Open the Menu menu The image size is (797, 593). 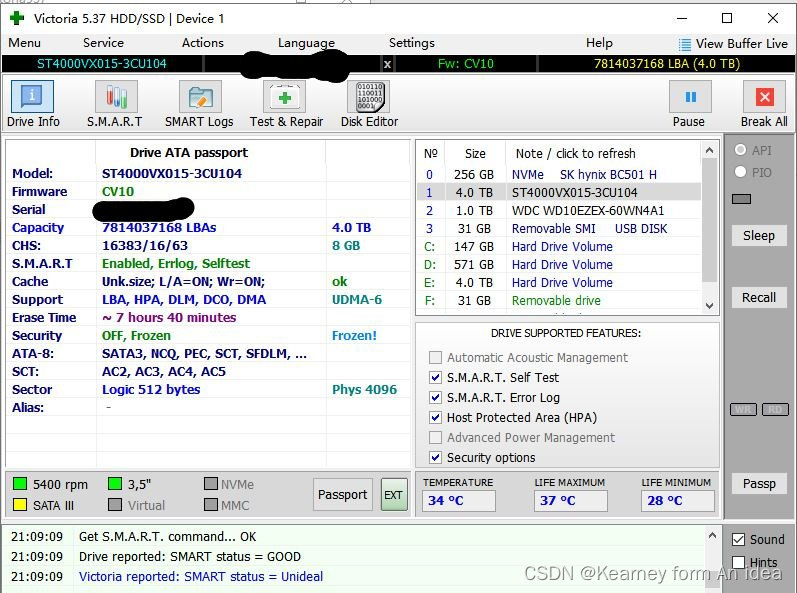point(24,43)
